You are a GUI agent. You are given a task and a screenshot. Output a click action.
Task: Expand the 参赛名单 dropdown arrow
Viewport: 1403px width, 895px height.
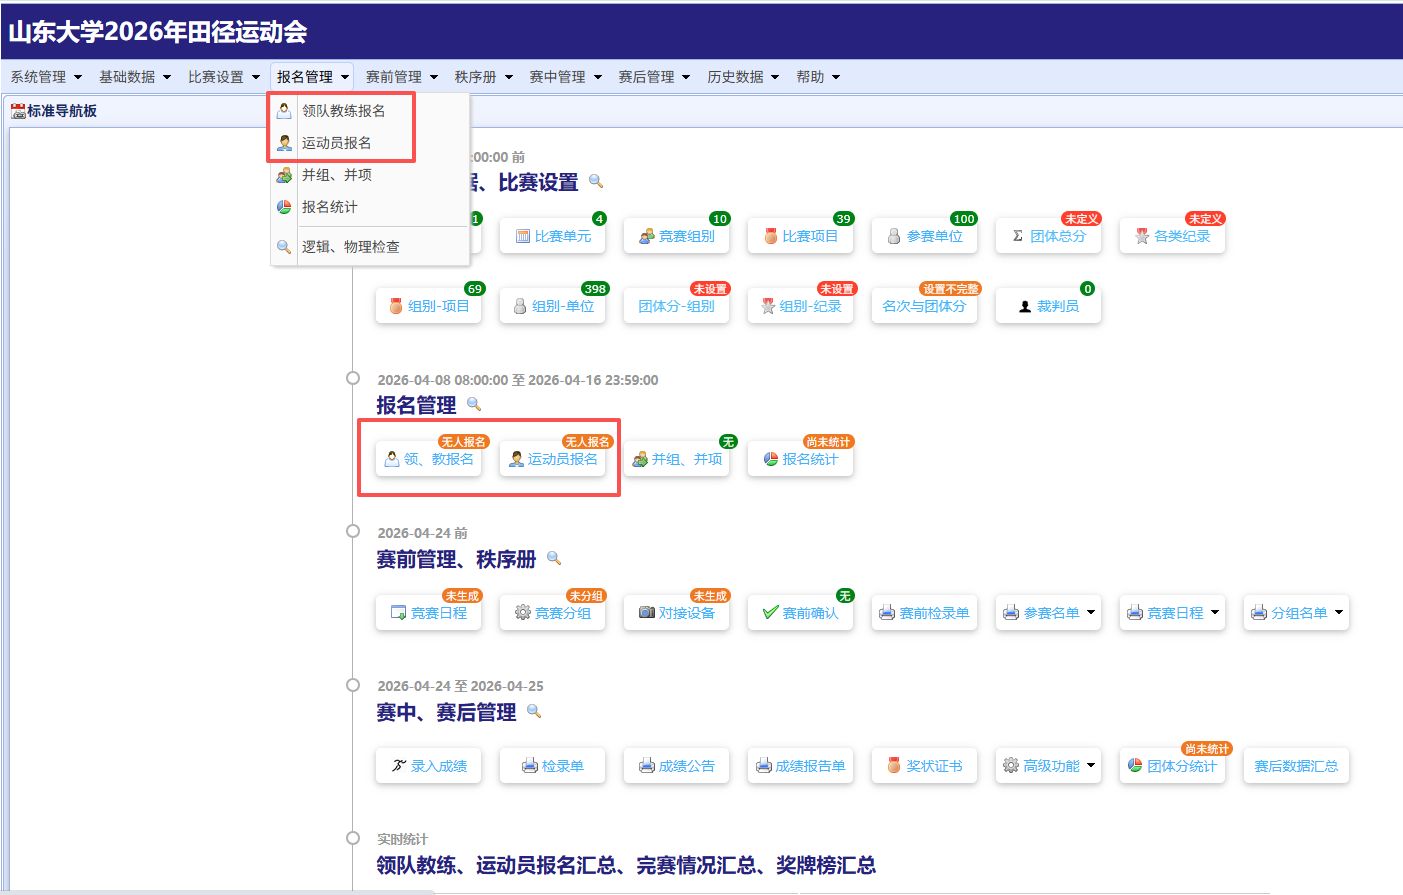[1091, 613]
